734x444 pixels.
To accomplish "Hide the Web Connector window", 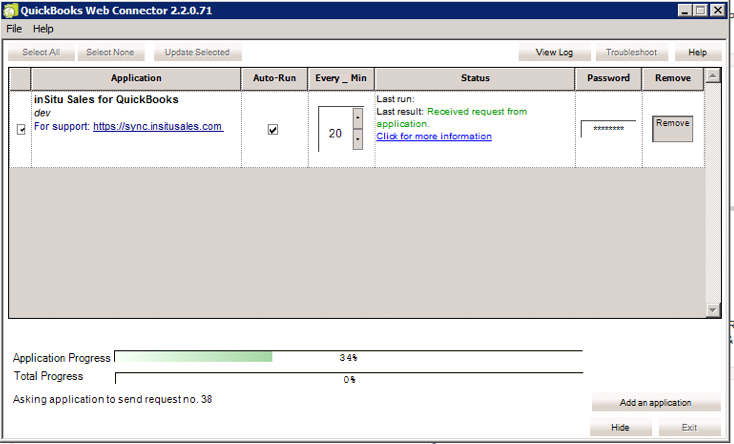I will [x=621, y=428].
